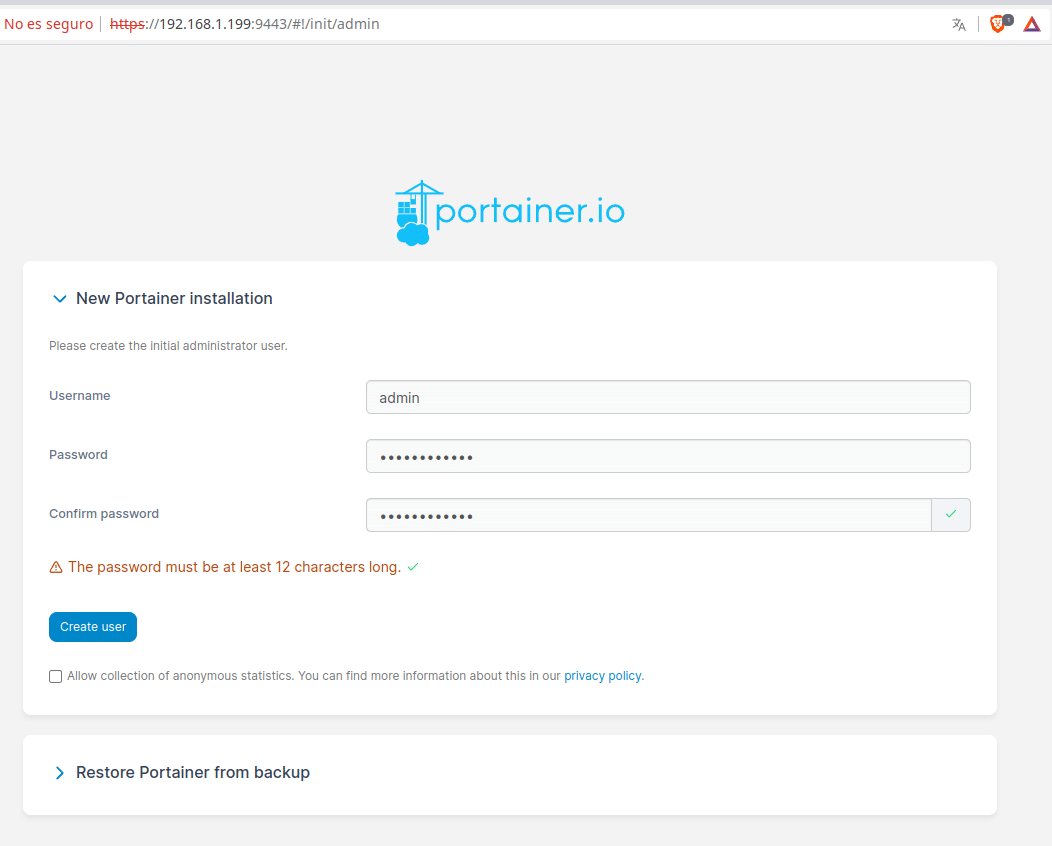Click the green check after the password requirement text
Viewport: 1052px width, 846px height.
[x=412, y=566]
